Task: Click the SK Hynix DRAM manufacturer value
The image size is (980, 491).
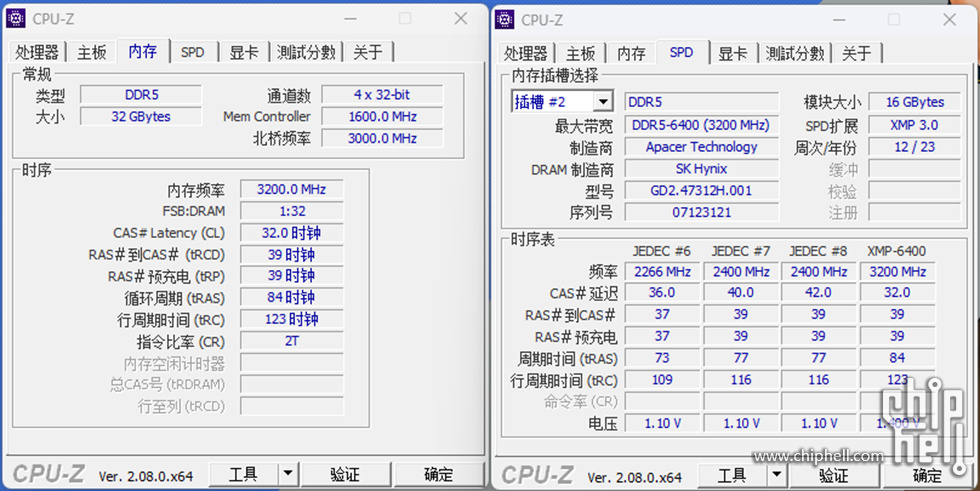Action: [x=701, y=169]
